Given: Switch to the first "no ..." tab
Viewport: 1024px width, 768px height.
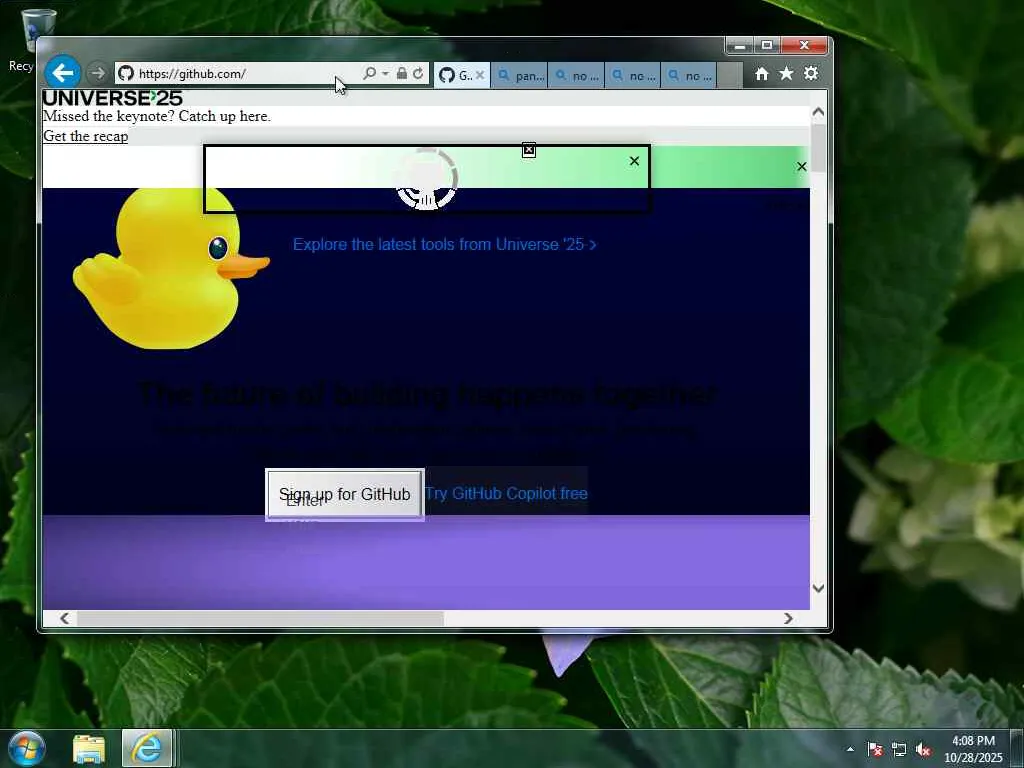Looking at the screenshot, I should [577, 76].
